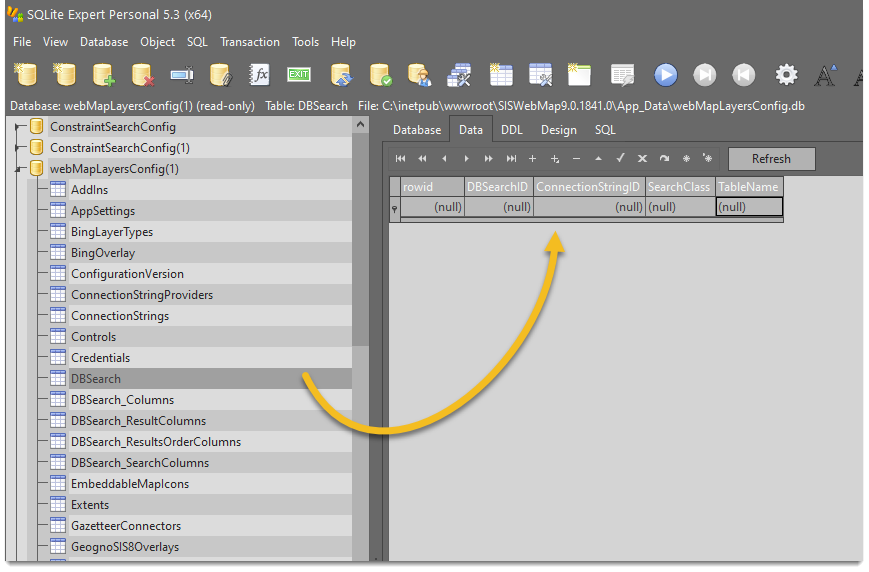
Task: Click the green EXIT toolbar icon
Action: (x=299, y=74)
